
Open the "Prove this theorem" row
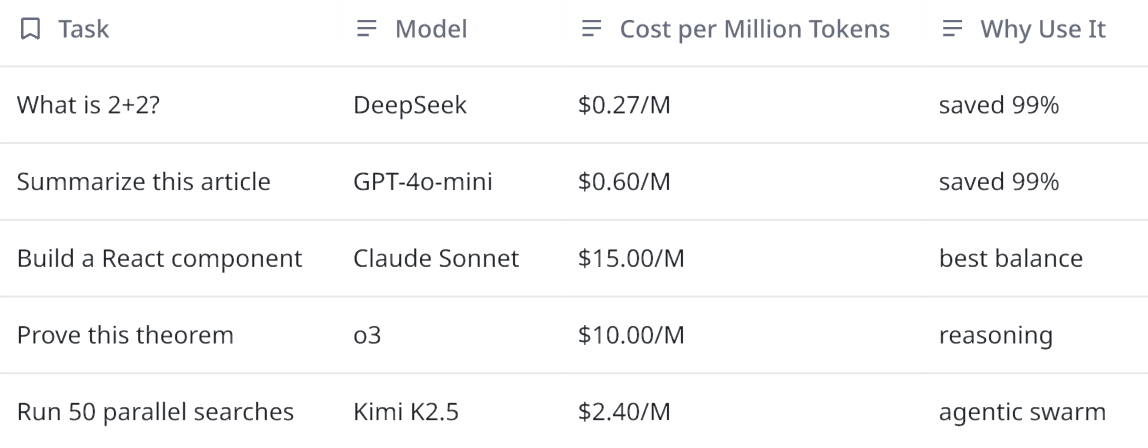(x=125, y=335)
